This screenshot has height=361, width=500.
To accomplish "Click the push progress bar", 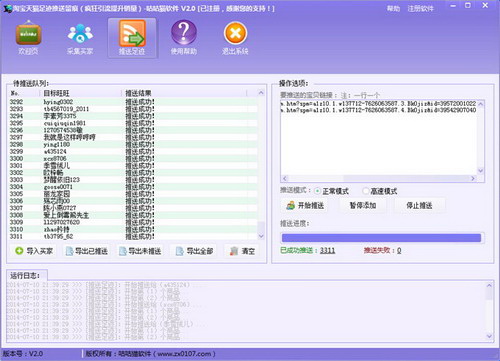I will (x=382, y=238).
